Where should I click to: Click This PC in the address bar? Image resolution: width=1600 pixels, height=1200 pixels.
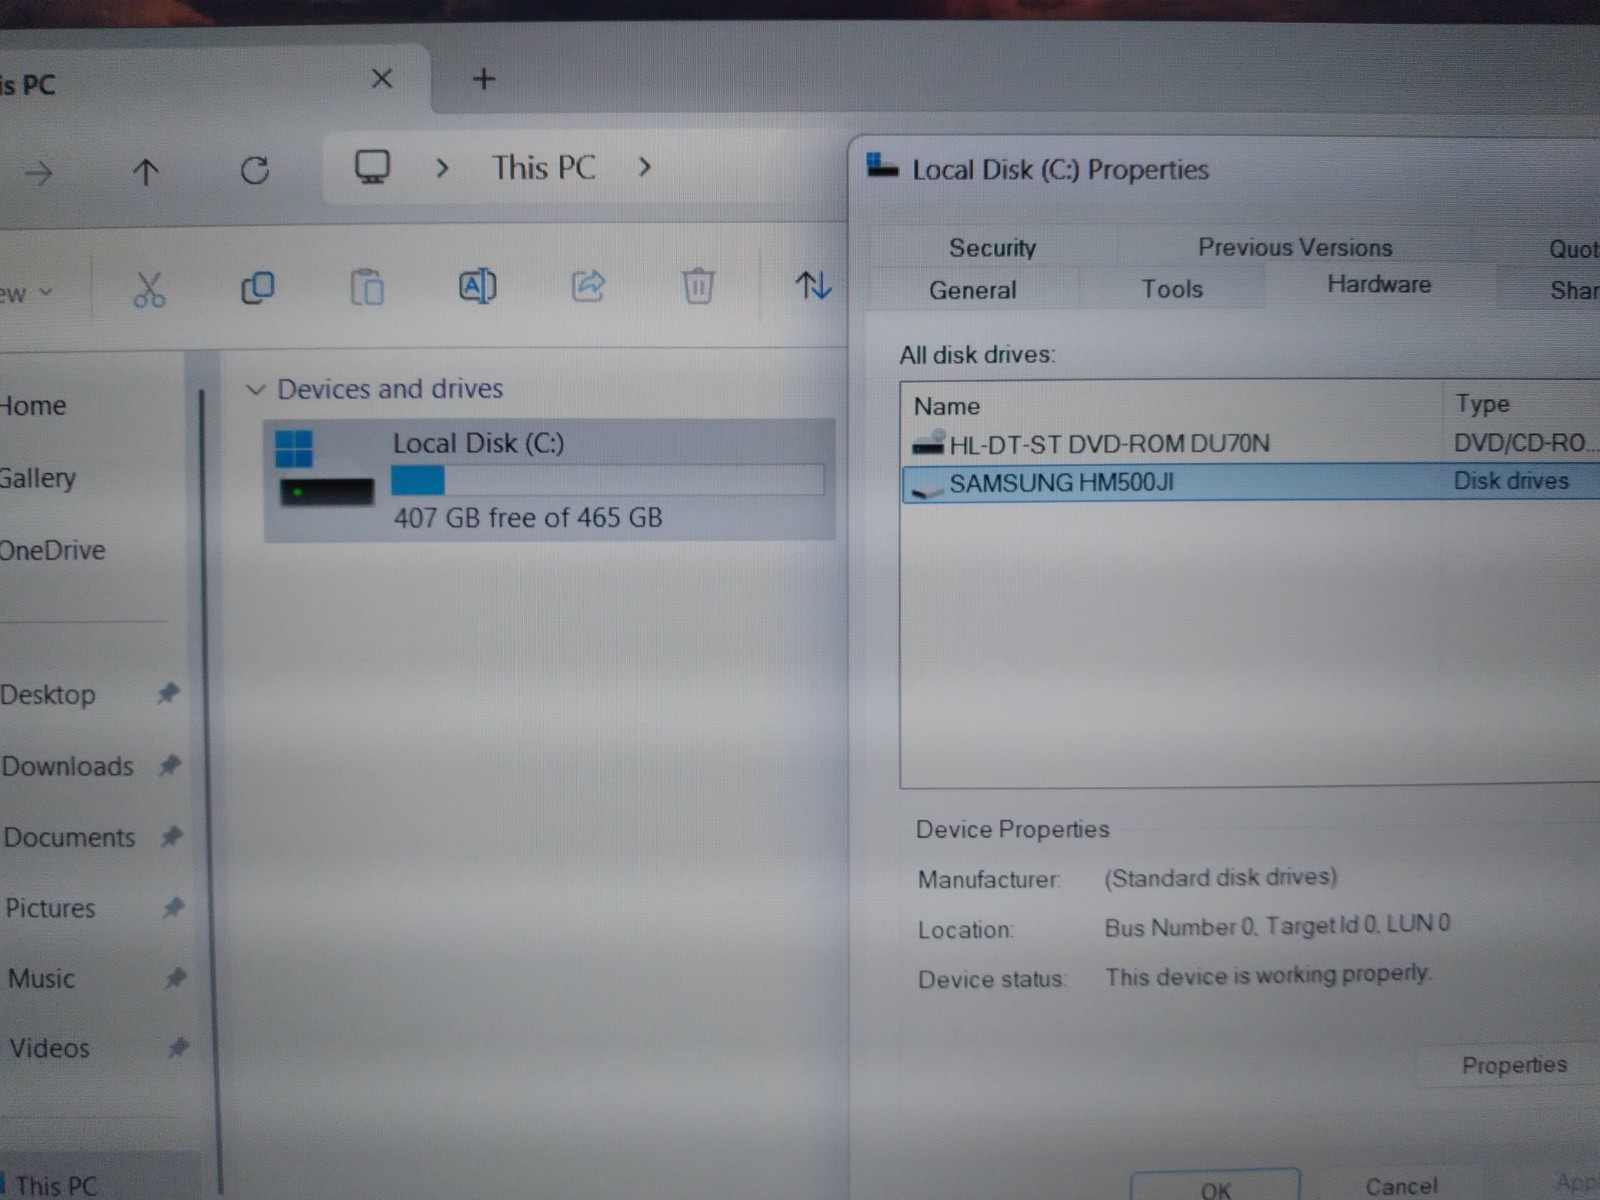point(543,167)
